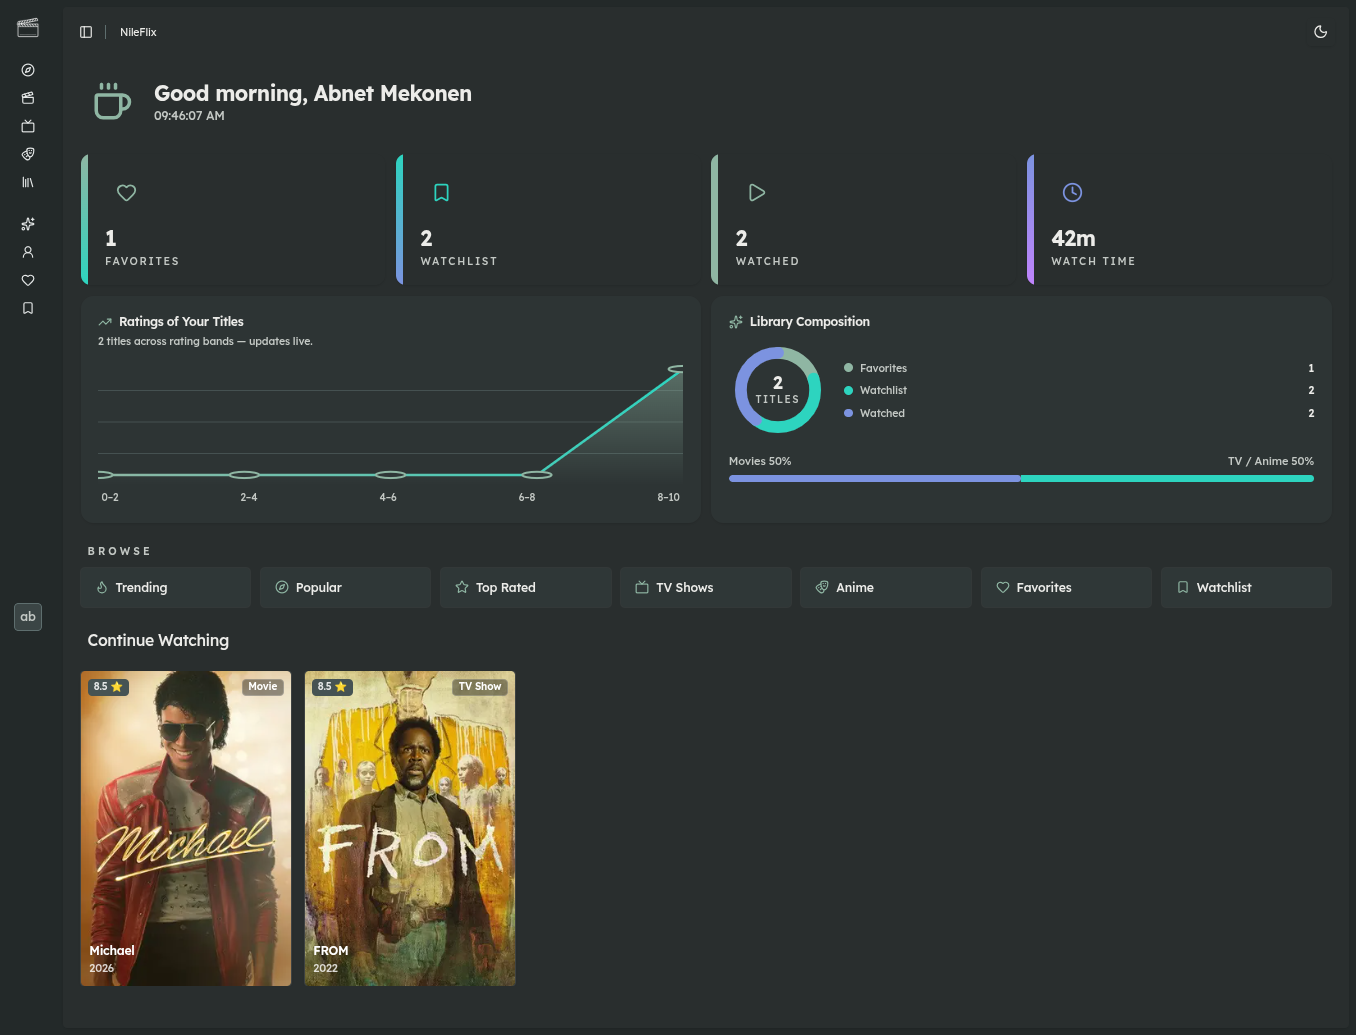Open the Movies clapperboard sidebar icon

pyautogui.click(x=28, y=98)
